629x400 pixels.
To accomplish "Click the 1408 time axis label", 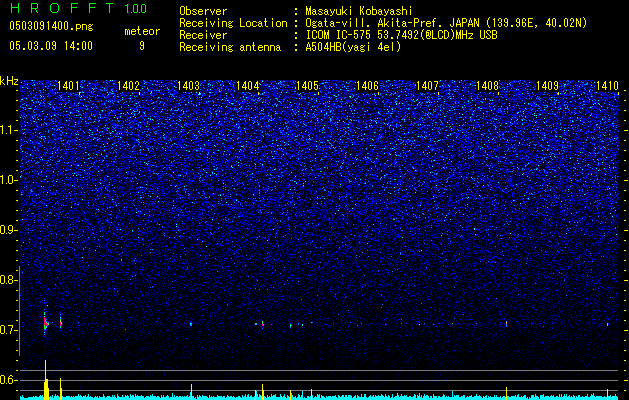I will point(487,86).
